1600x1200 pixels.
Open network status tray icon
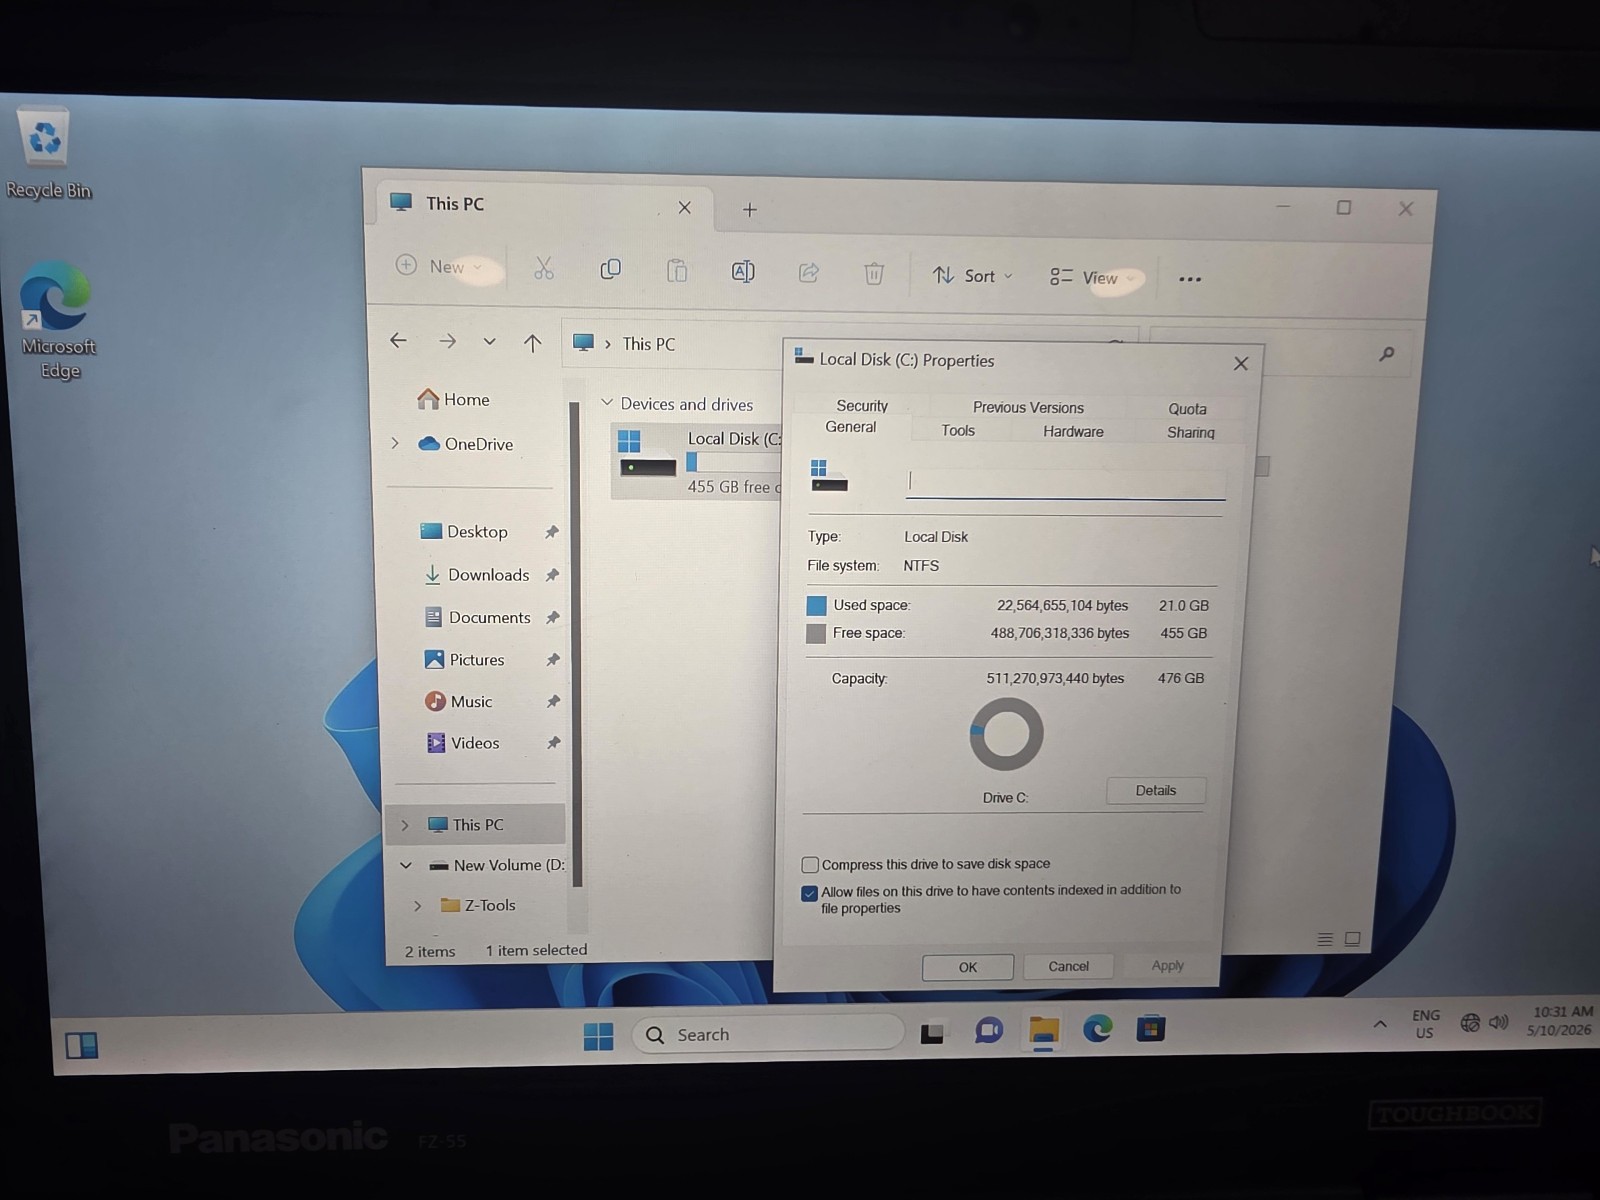1470,1022
